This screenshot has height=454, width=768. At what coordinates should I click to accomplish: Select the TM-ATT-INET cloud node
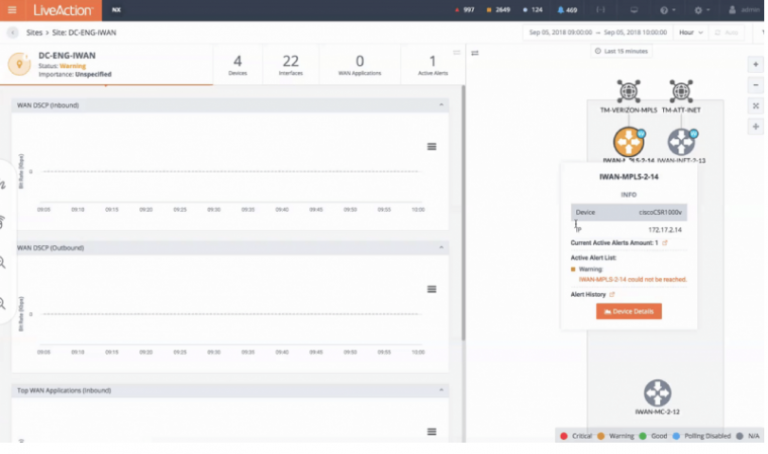click(681, 91)
